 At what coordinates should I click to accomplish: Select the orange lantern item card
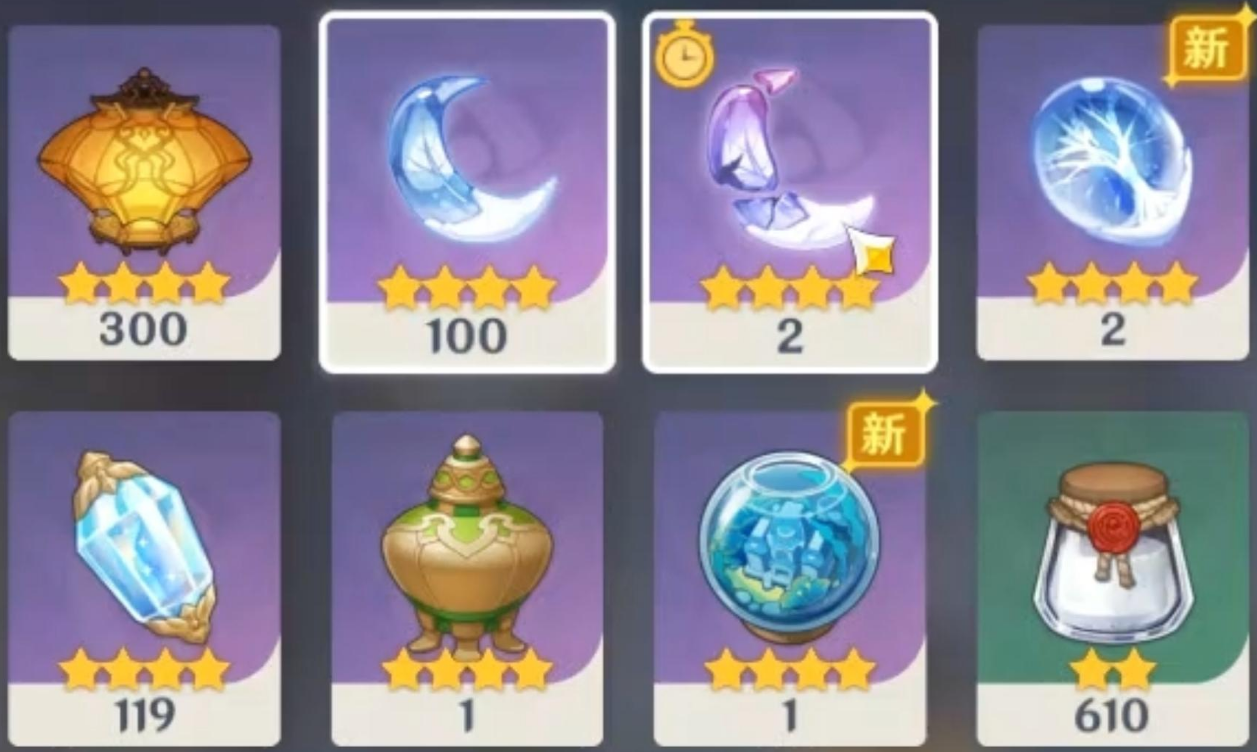pos(144,192)
